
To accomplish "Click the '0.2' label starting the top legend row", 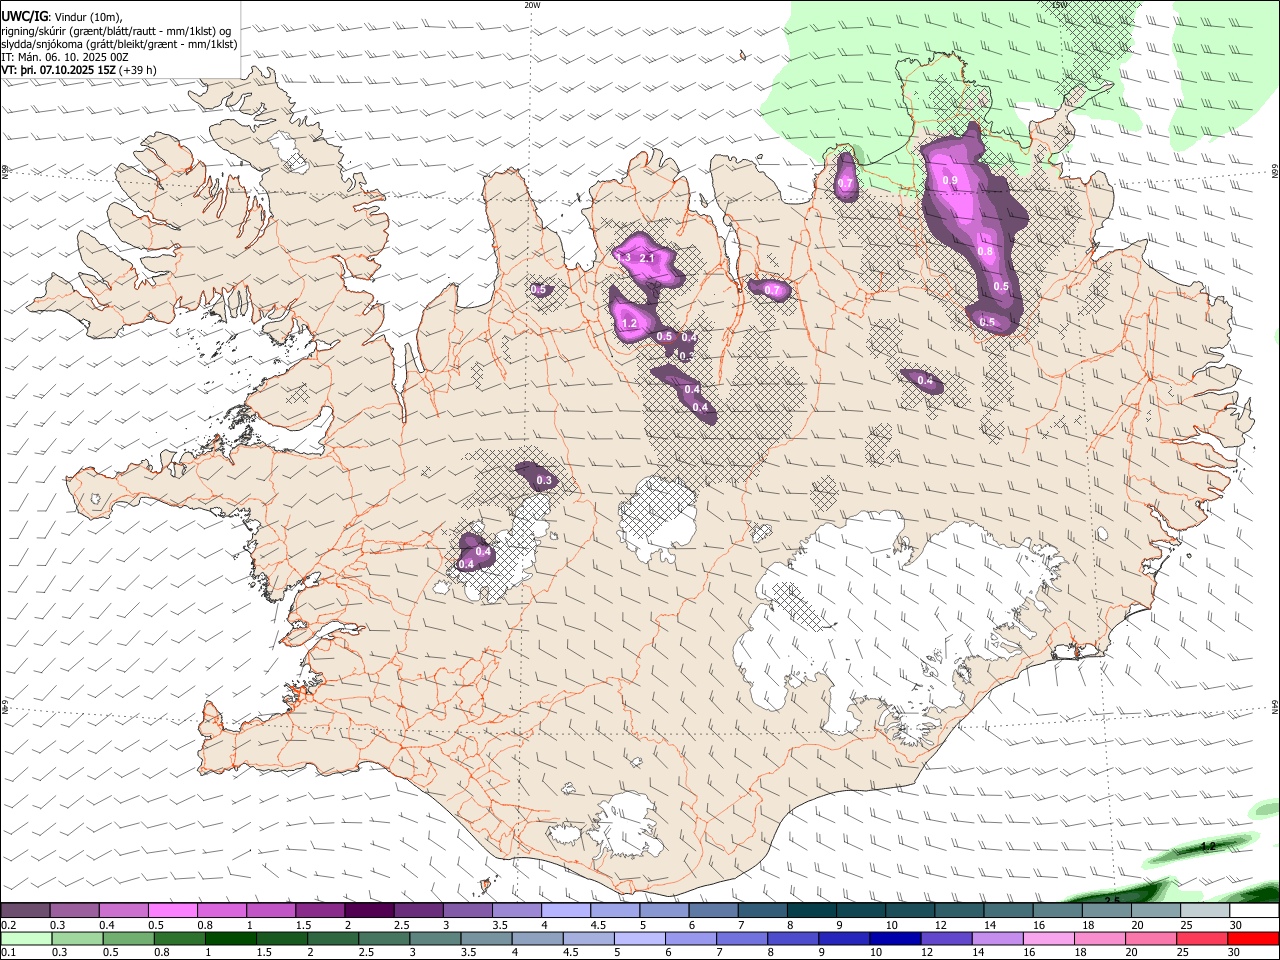I will coord(8,925).
